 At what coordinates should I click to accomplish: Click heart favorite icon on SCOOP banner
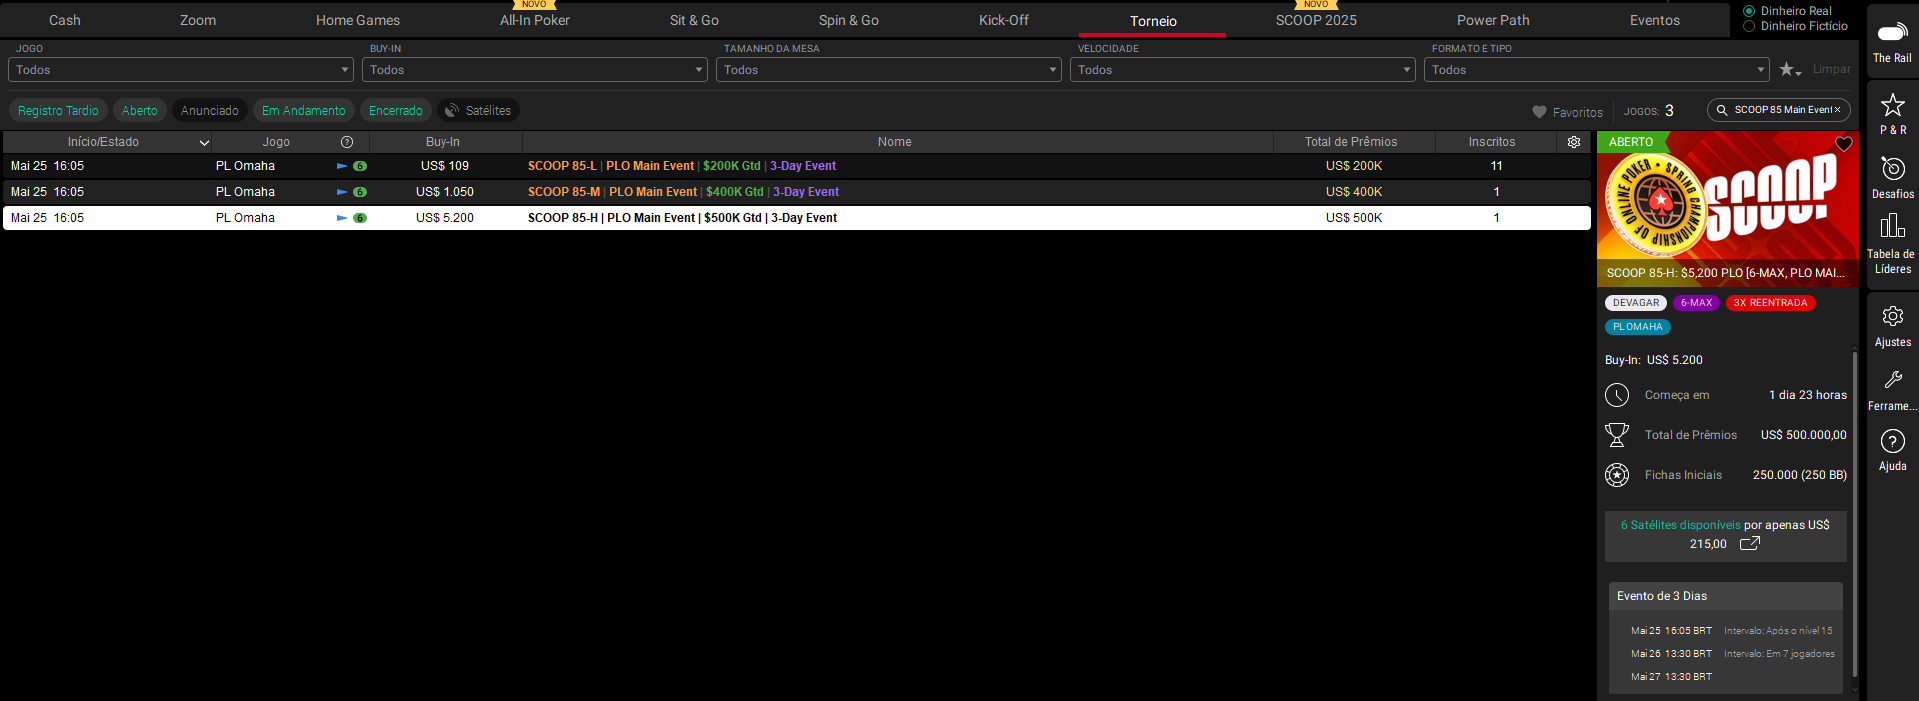coord(1844,144)
